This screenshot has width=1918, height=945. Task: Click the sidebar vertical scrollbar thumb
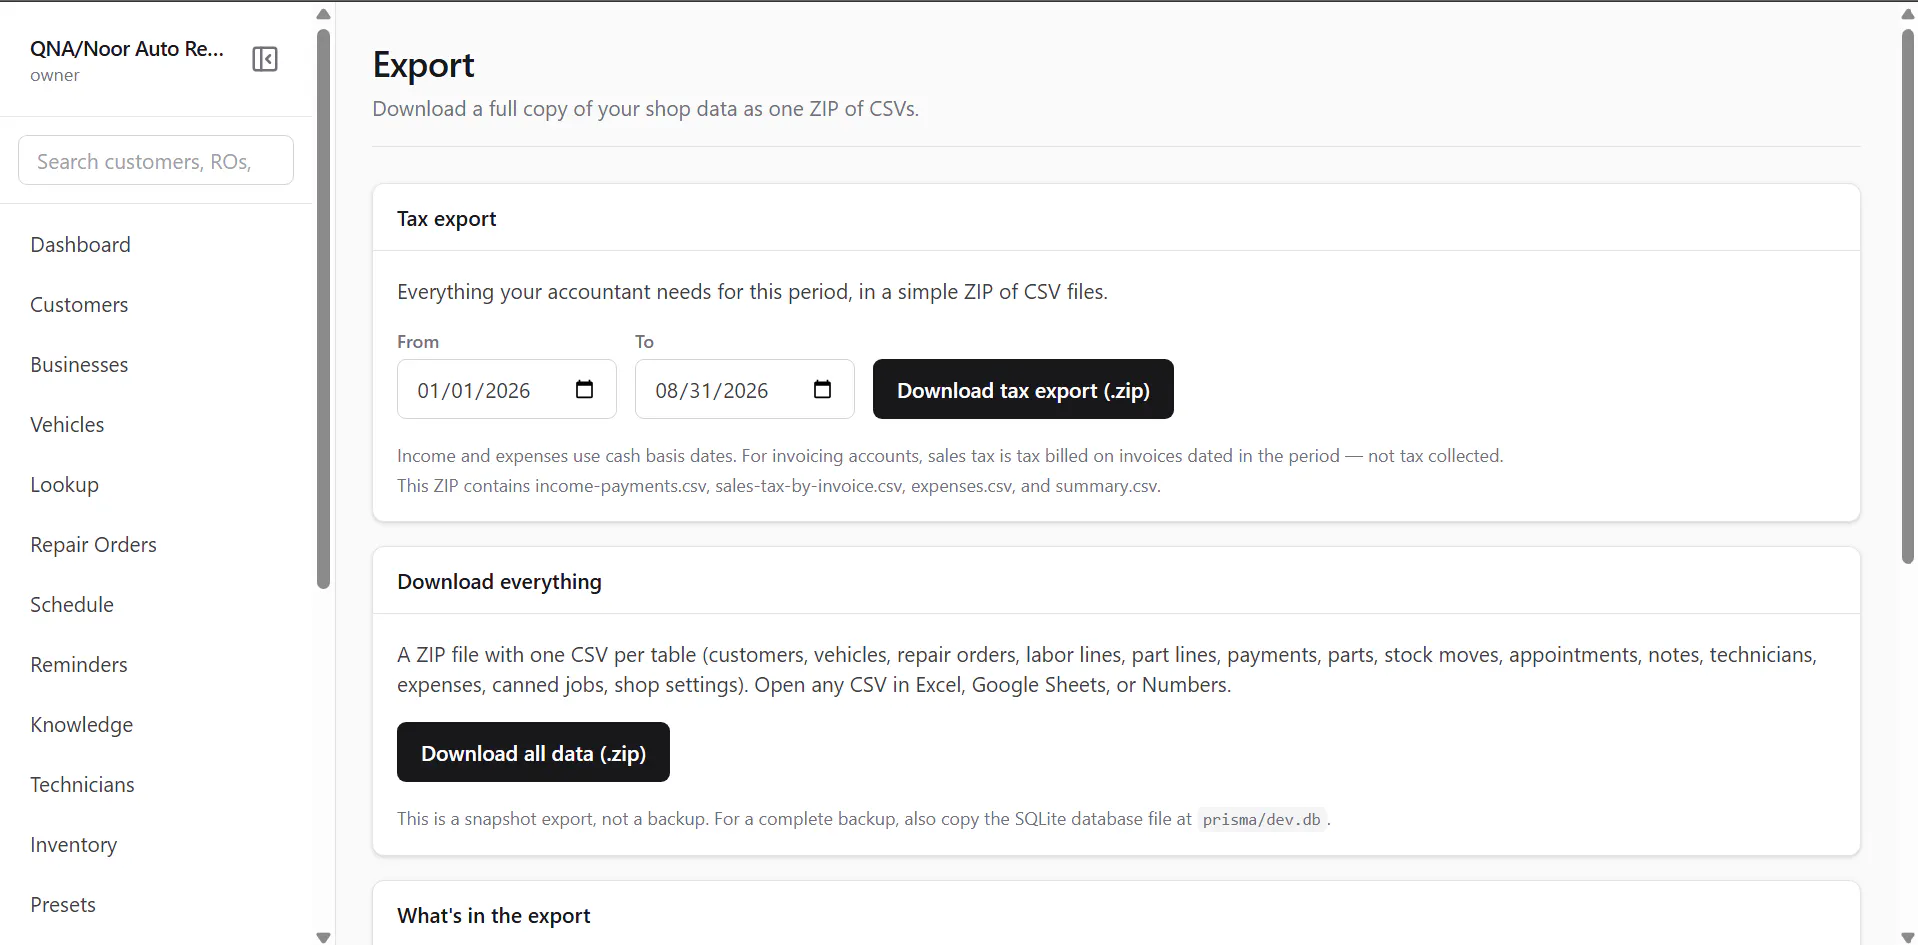pos(323,308)
